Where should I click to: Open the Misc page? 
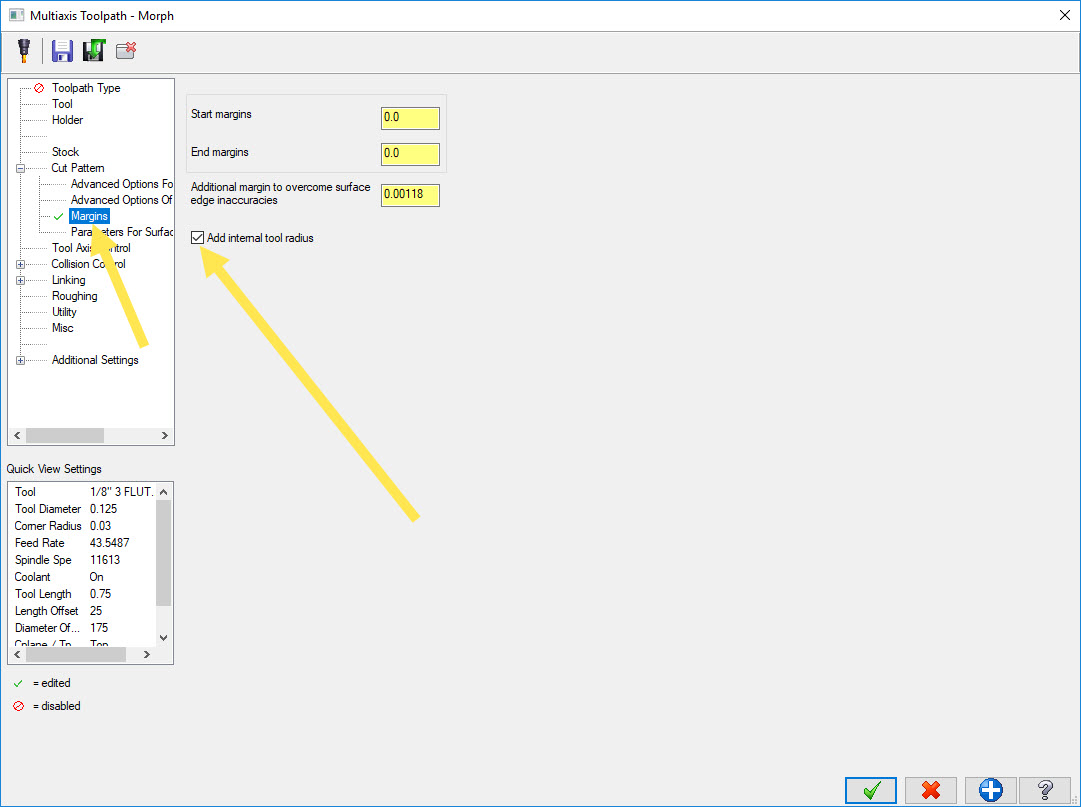(63, 328)
